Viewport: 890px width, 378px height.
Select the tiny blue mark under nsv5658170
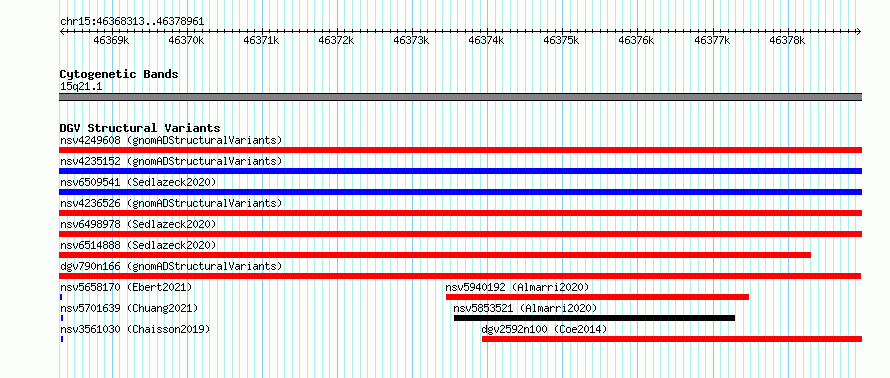pyautogui.click(x=61, y=297)
